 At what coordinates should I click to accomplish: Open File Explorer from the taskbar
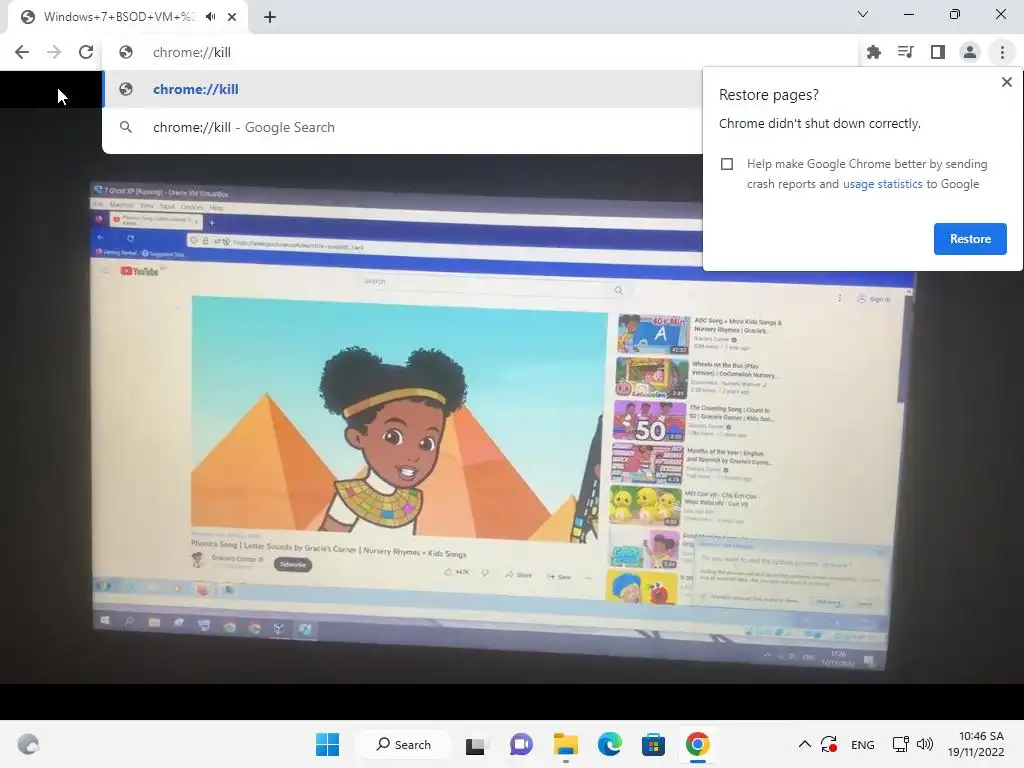coord(566,744)
